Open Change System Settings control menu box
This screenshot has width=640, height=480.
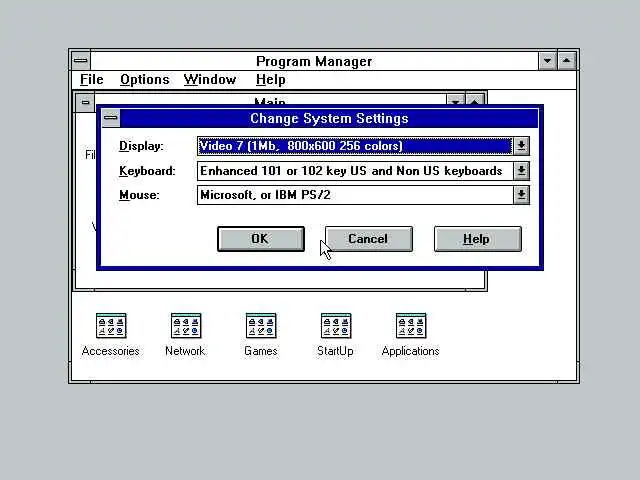click(111, 118)
